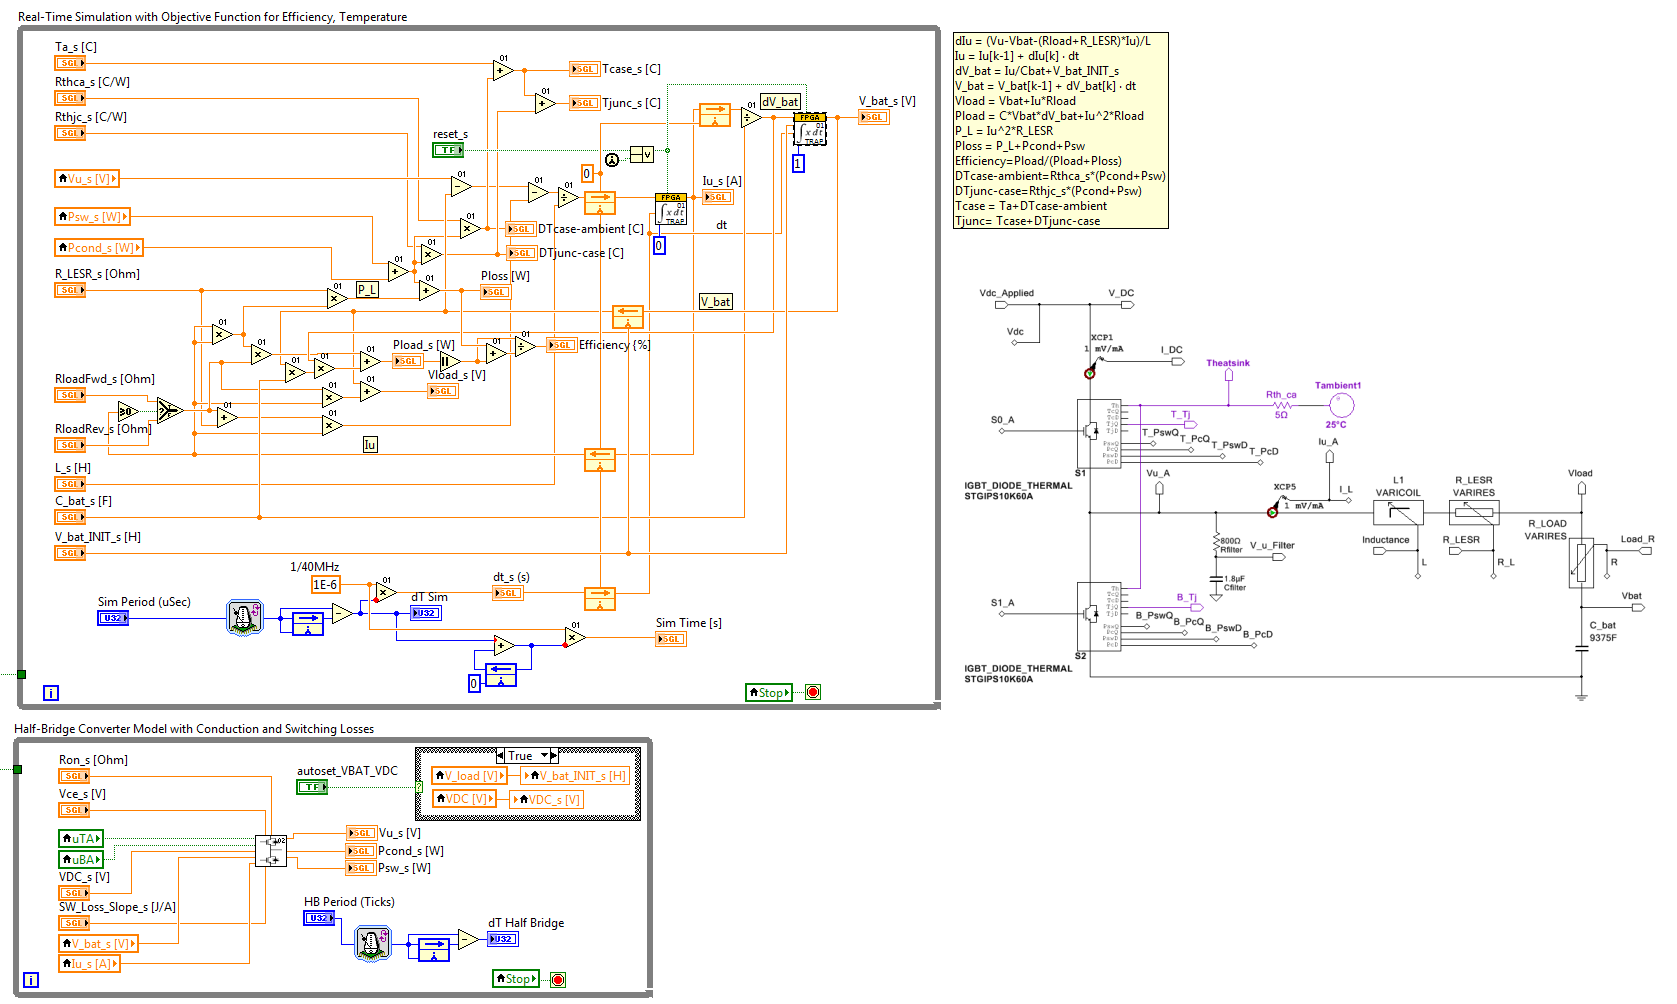The image size is (1677, 1004).
Task: Click the R_LESR_s [Ohm] SGL terminal
Action: 70,290
